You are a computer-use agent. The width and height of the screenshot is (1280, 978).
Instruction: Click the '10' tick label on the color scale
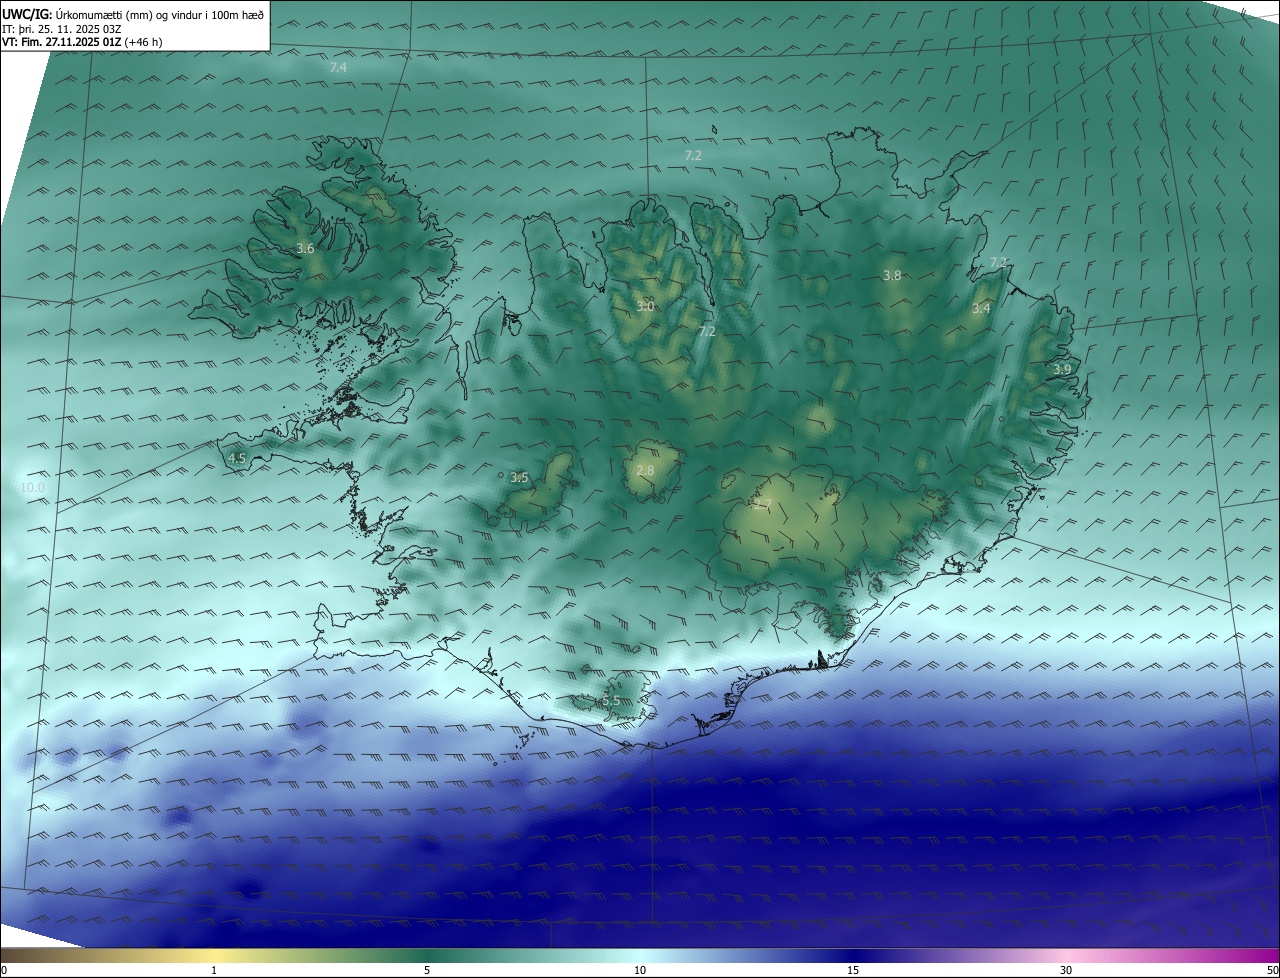pos(640,970)
